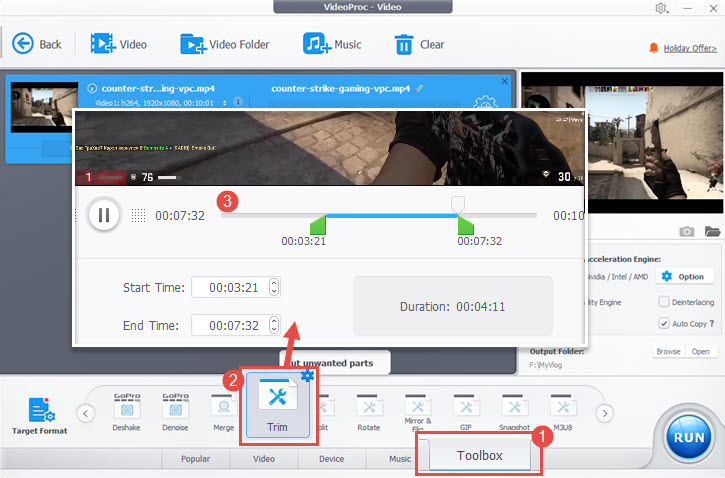This screenshot has width=725, height=478.
Task: Click the Duration 00:04:11 display
Action: click(453, 306)
